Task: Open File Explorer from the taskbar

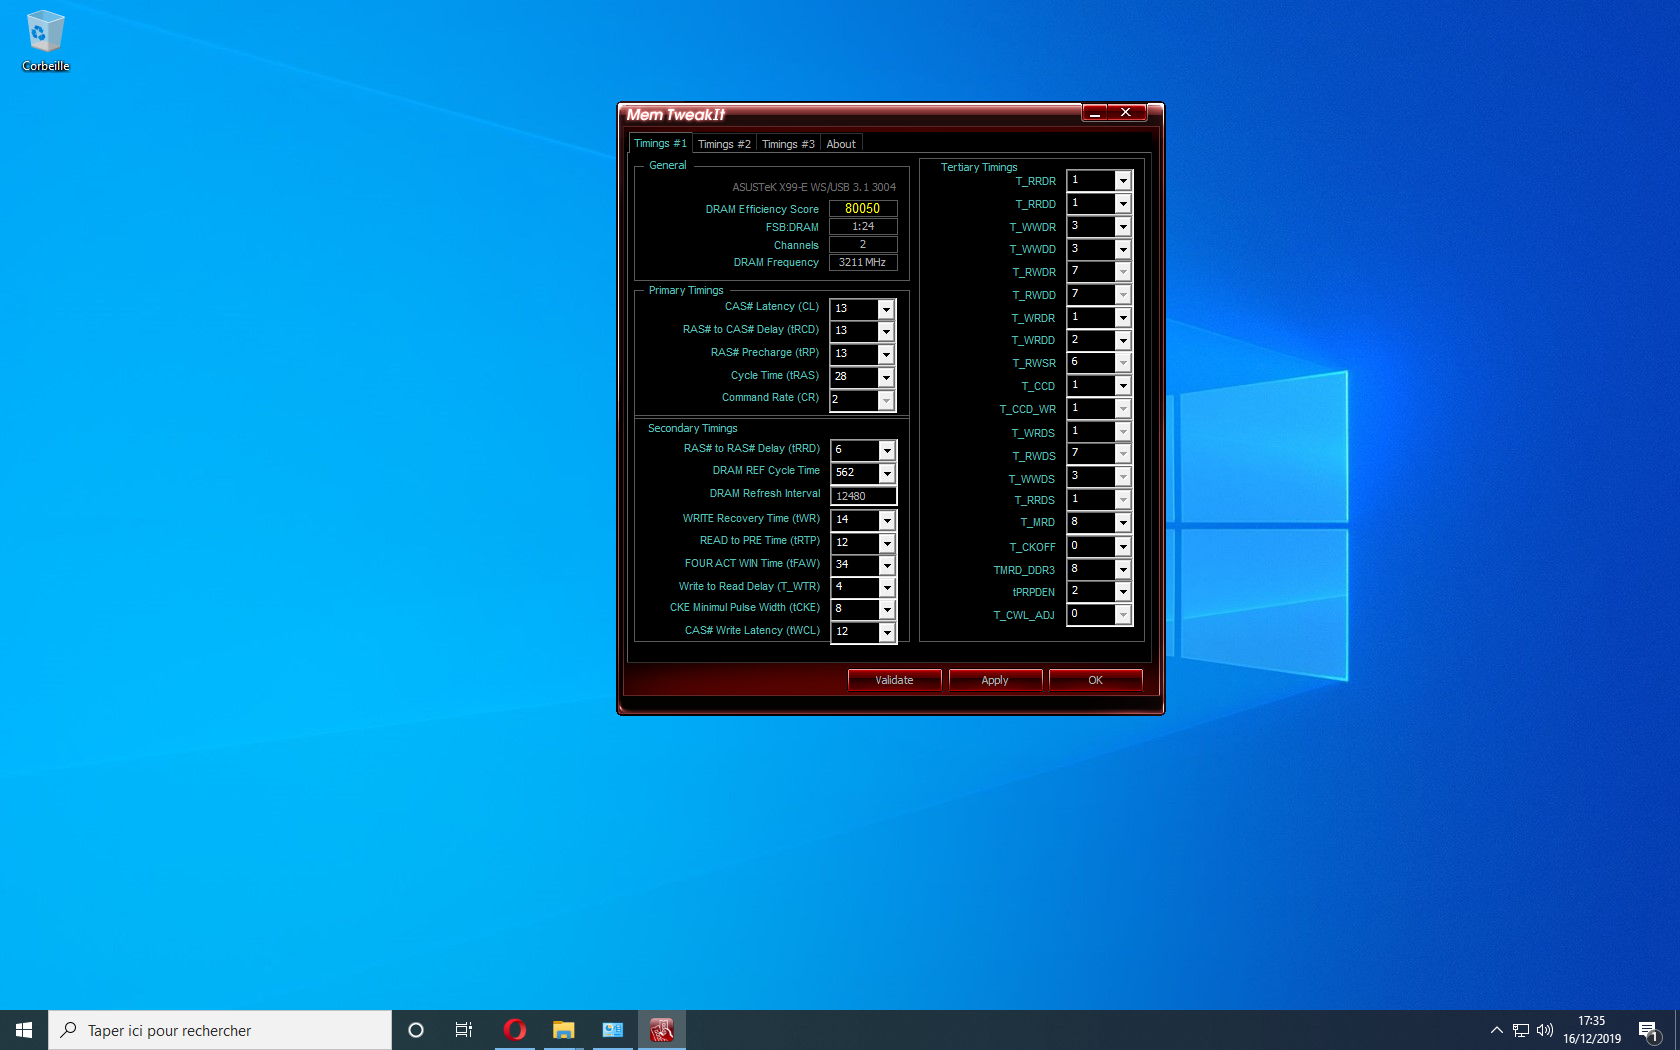Action: tap(563, 1030)
